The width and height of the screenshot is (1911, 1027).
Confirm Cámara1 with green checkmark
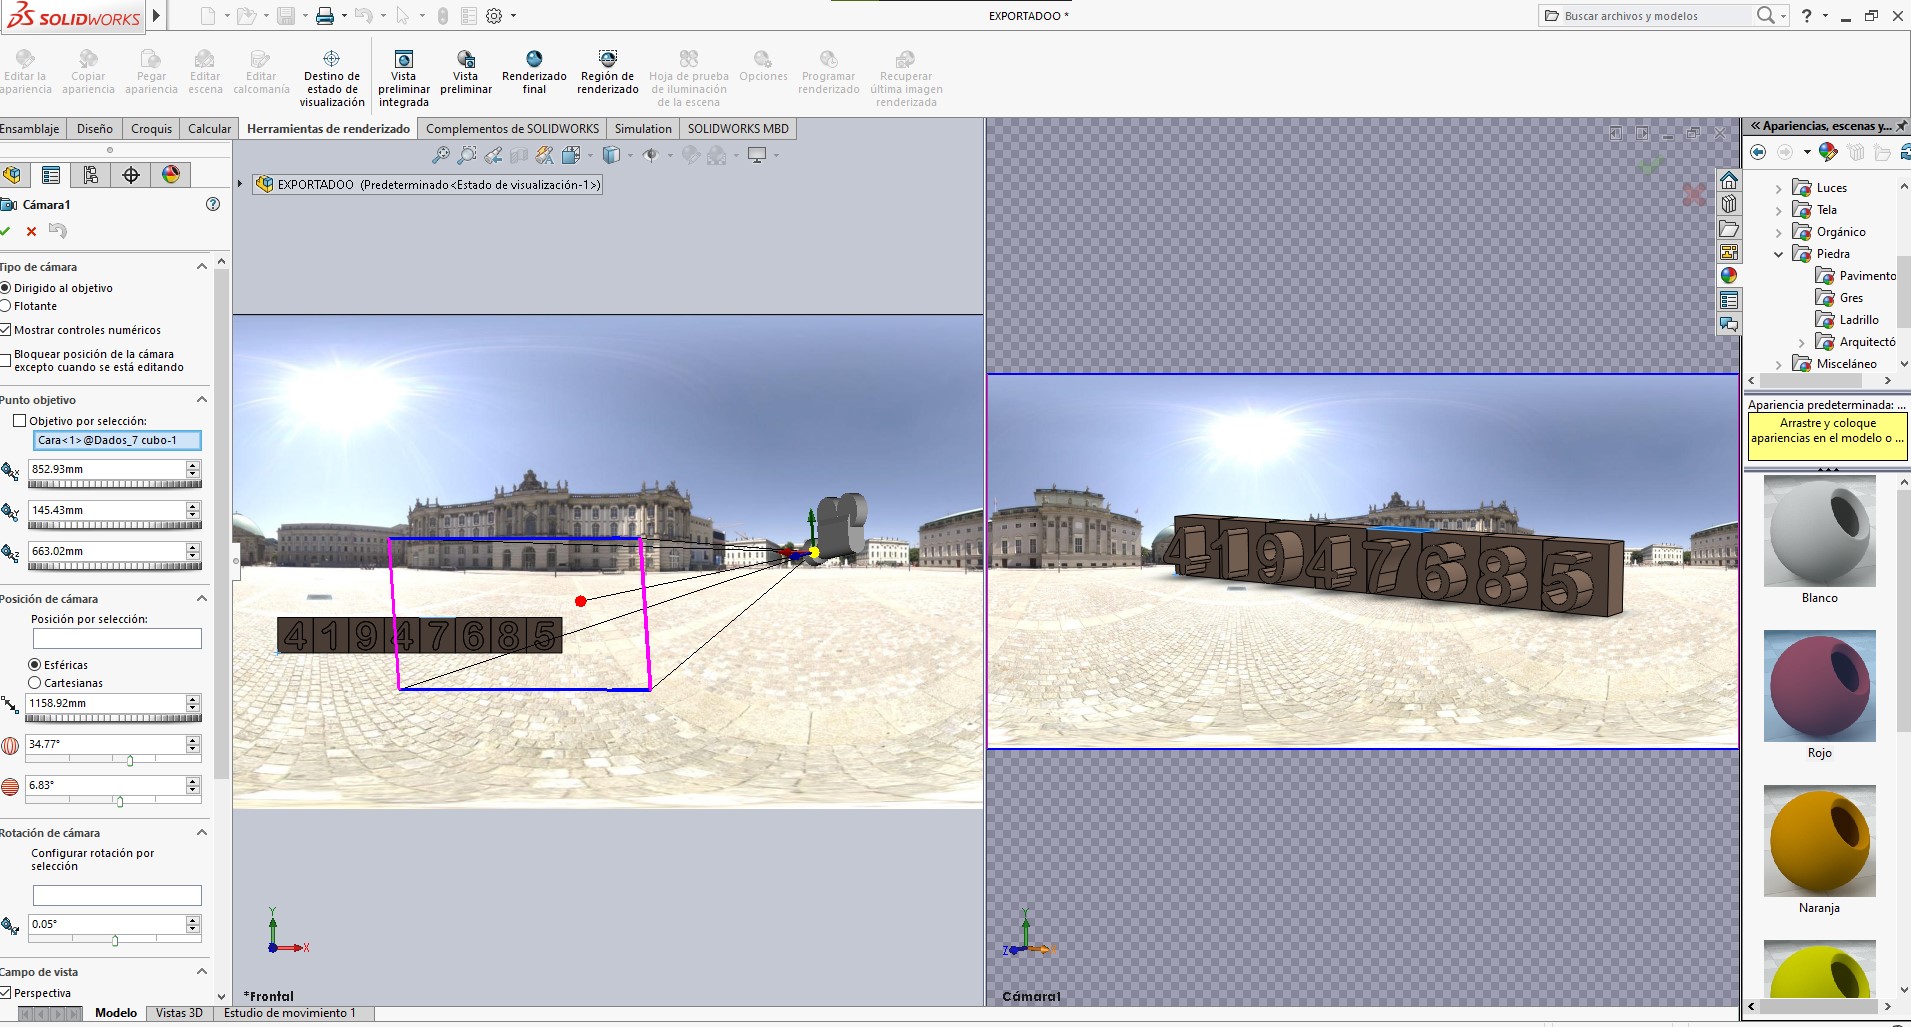[6, 231]
